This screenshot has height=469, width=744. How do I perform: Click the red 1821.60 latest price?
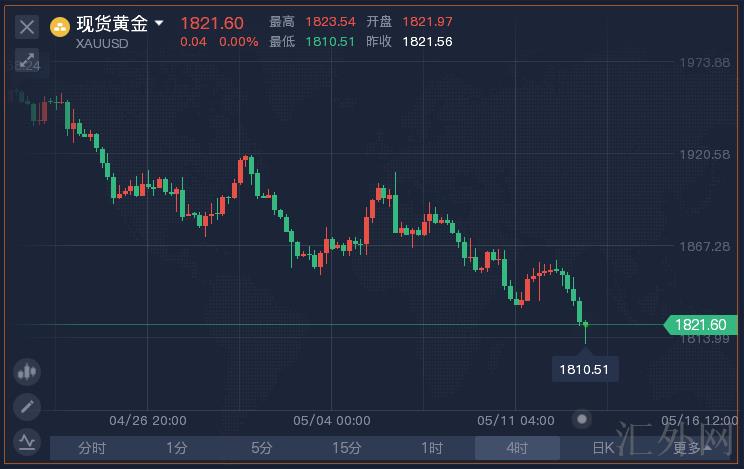(212, 23)
